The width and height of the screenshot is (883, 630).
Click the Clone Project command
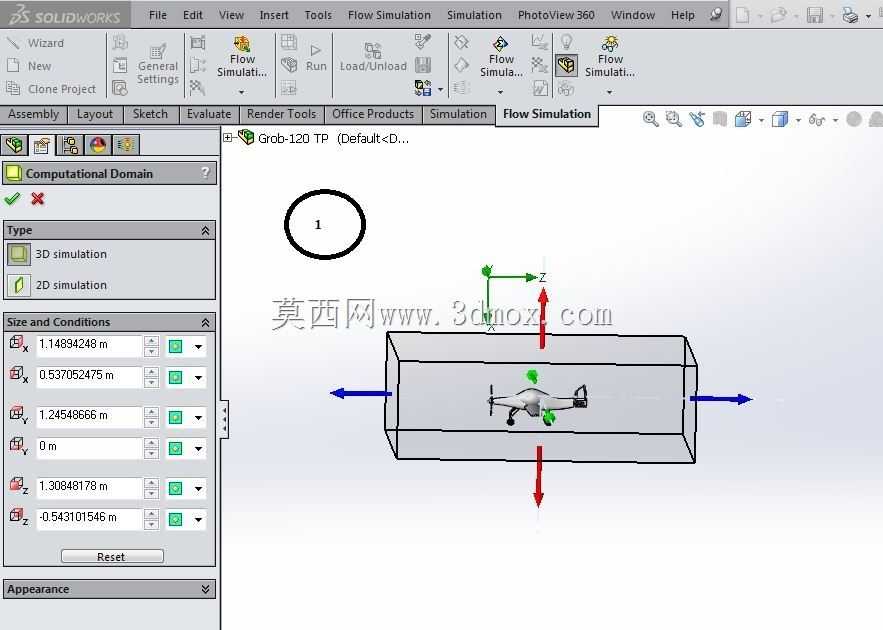pos(51,89)
